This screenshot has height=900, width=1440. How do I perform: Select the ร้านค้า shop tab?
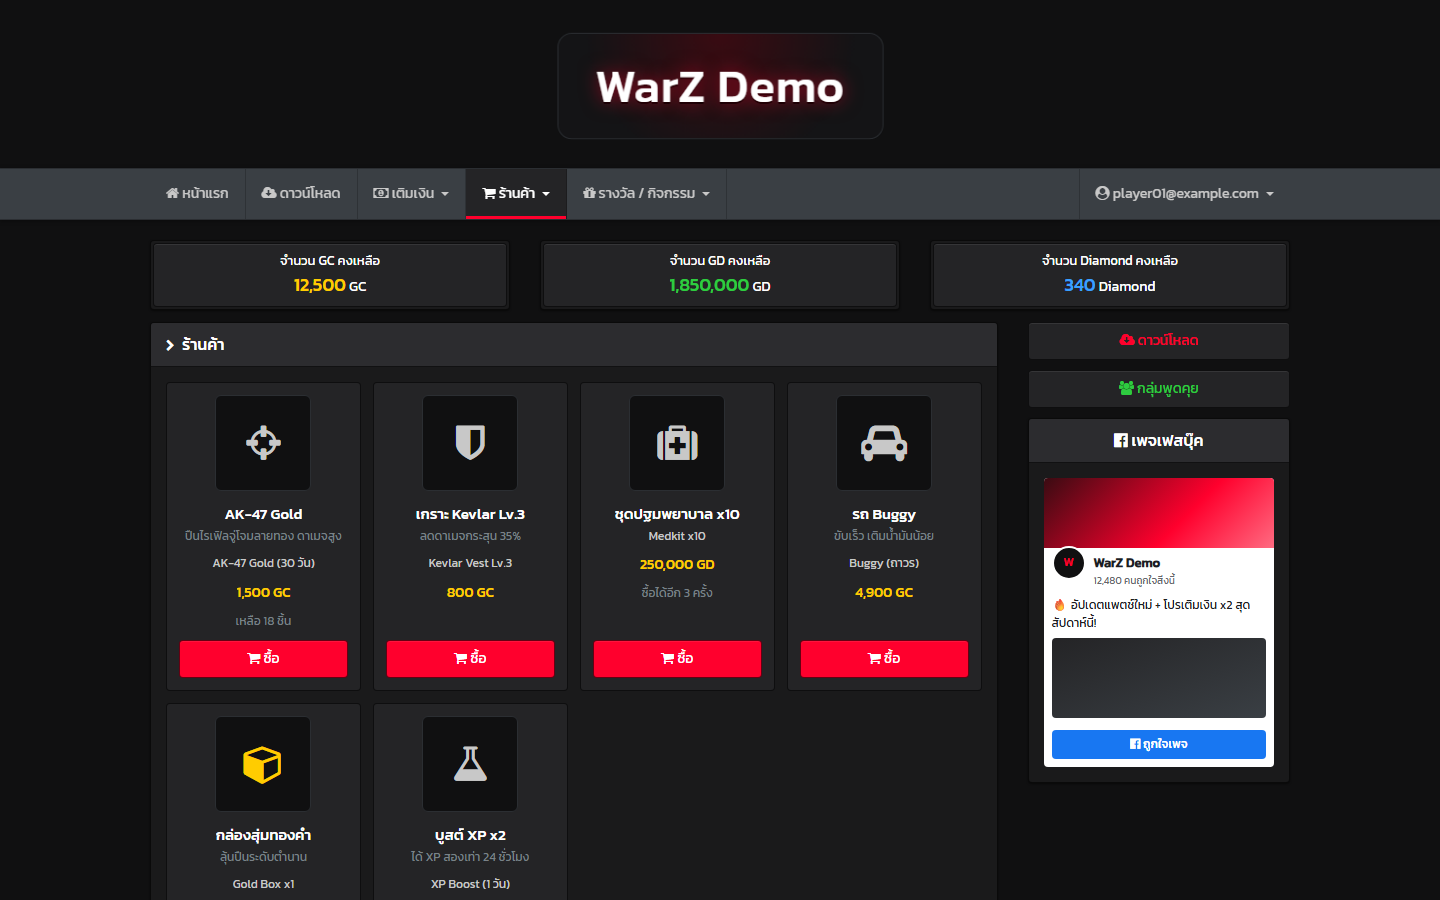(x=516, y=194)
